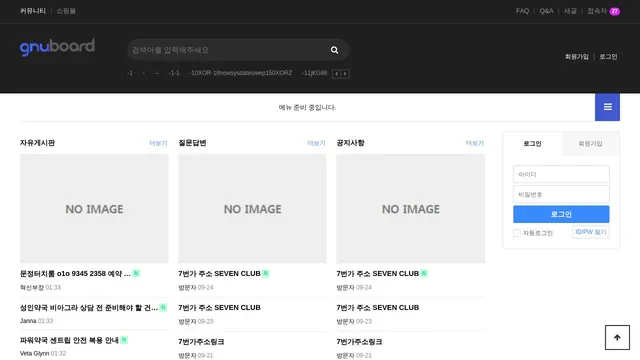Open the post 파워약국 센트립 안전 복용 안내
This screenshot has width=640, height=360.
tap(69, 340)
